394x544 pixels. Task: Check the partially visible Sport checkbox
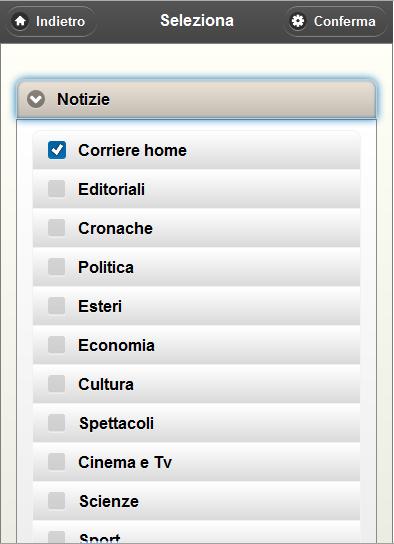pyautogui.click(x=57, y=537)
